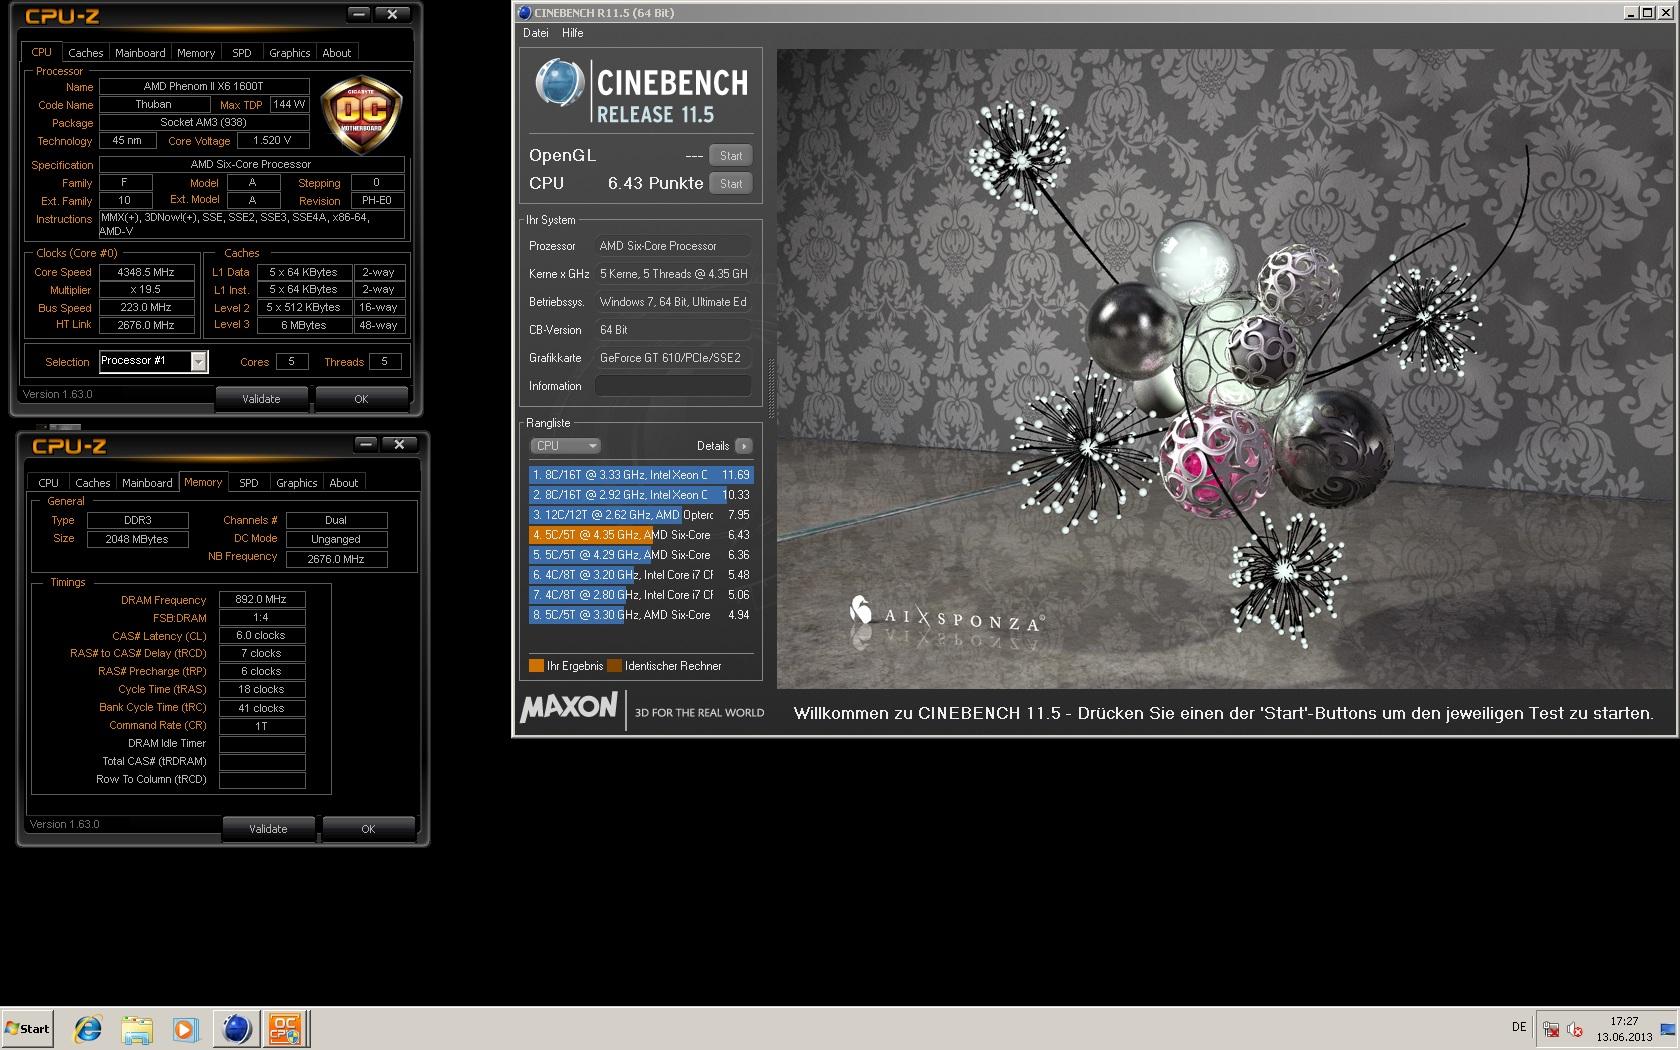Minimize the upper CPU-Z window

pos(360,15)
